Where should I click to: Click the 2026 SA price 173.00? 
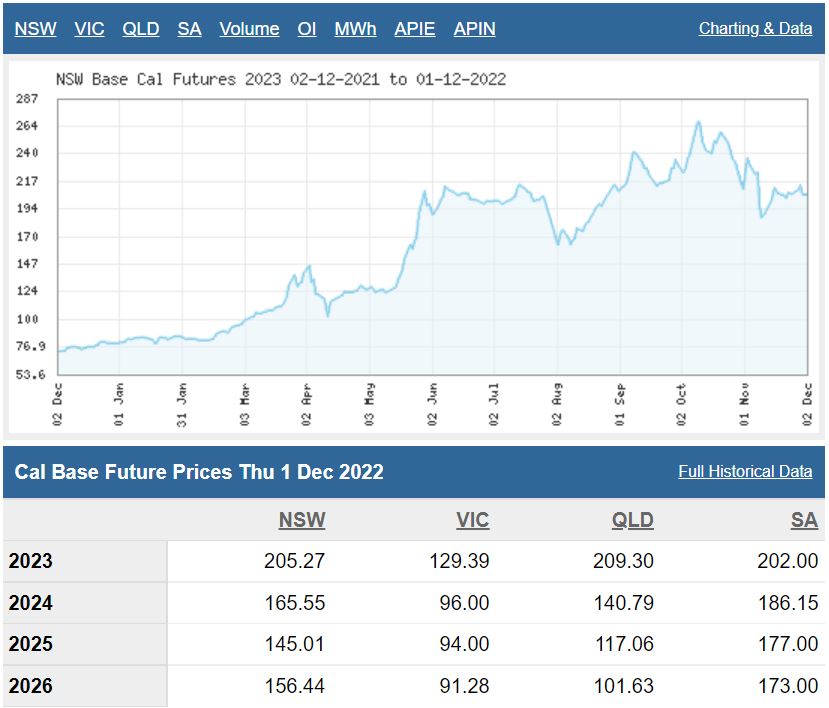pos(787,686)
